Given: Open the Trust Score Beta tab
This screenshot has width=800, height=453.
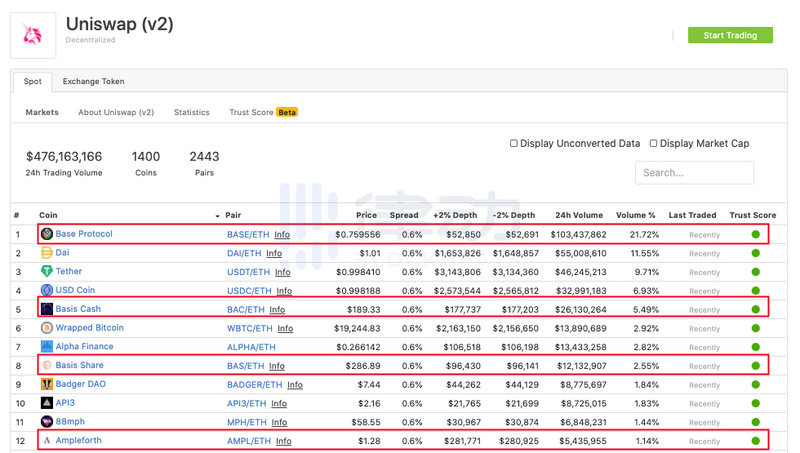Looking at the screenshot, I should tap(263, 112).
